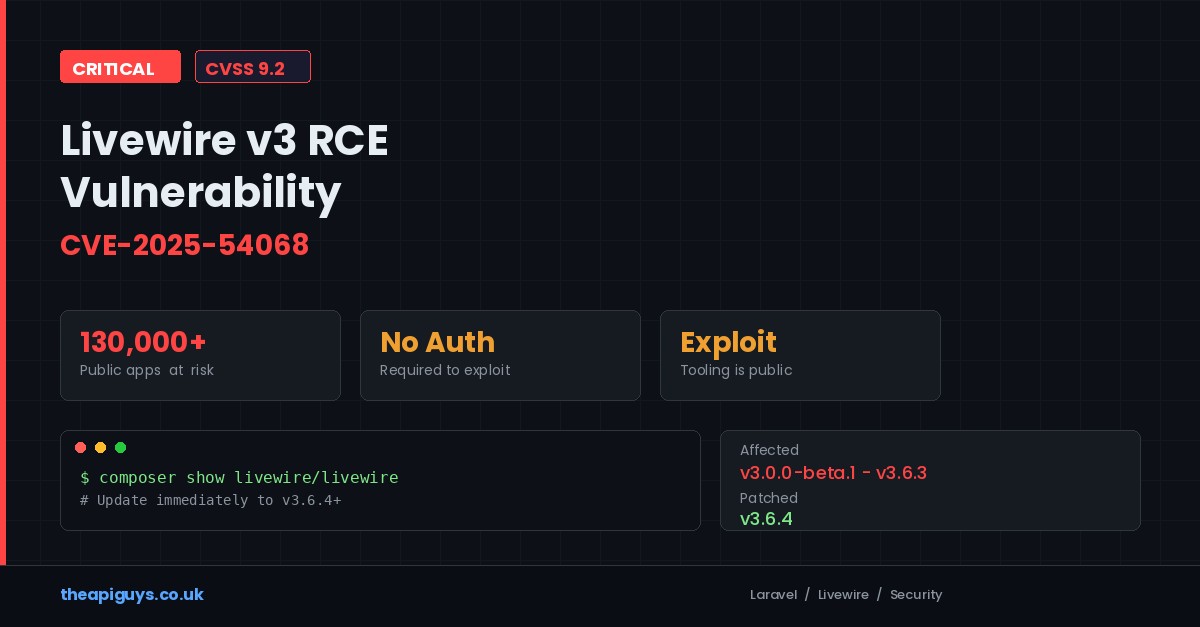Image resolution: width=1200 pixels, height=627 pixels.
Task: Select affected version range v3.0.0-beta.1 - v3.6.3
Action: [x=833, y=473]
